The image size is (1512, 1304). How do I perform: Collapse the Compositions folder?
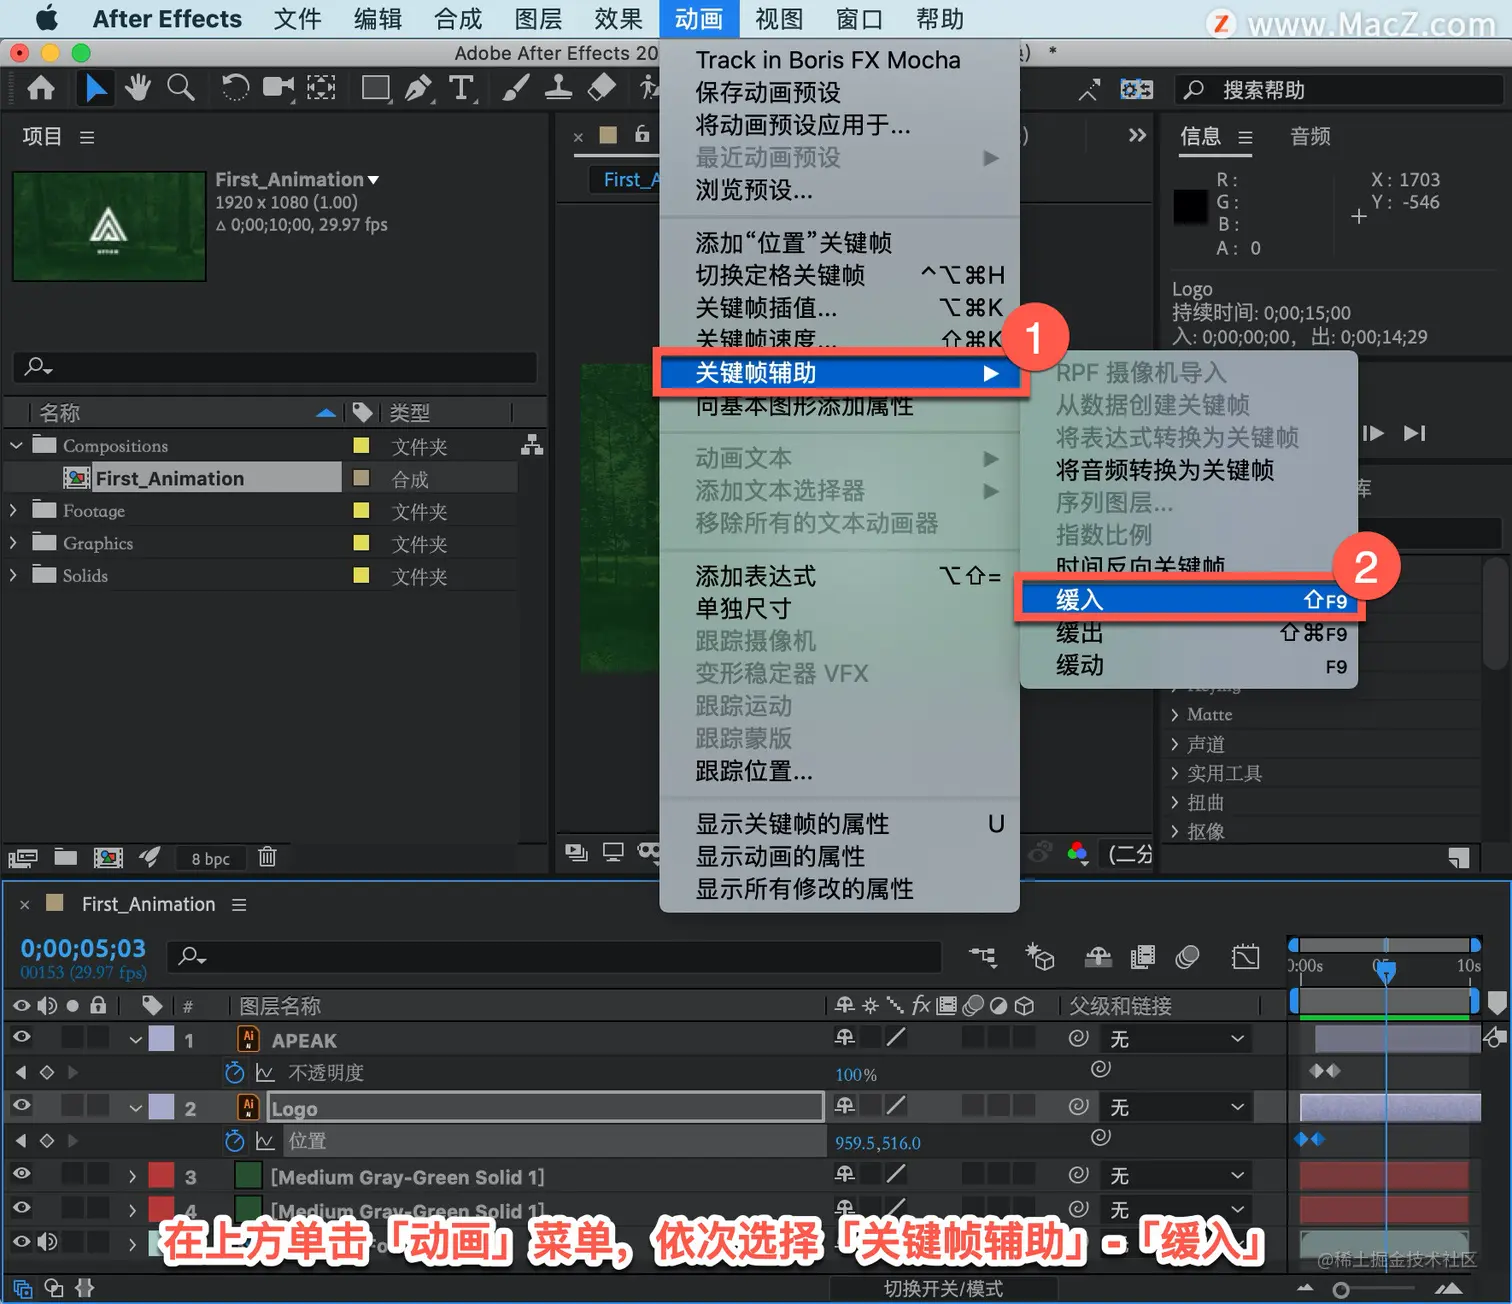pos(16,446)
